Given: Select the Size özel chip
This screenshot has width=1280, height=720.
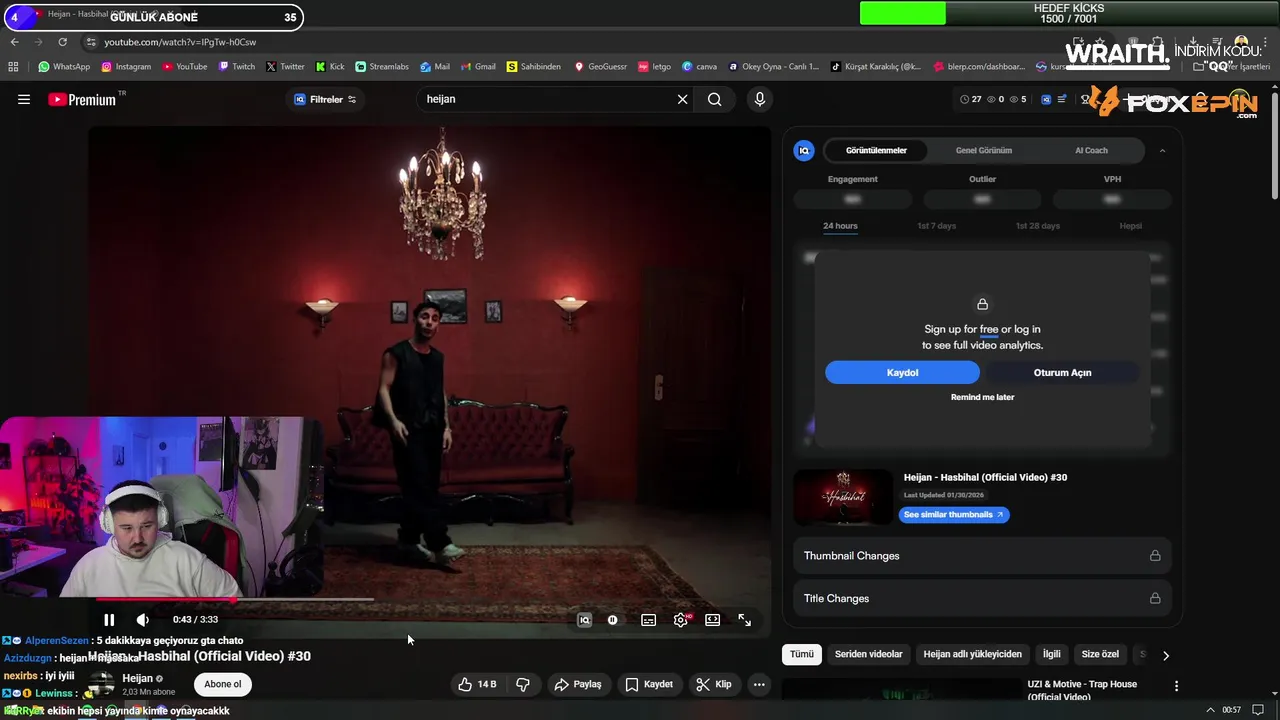Looking at the screenshot, I should coord(1100,654).
